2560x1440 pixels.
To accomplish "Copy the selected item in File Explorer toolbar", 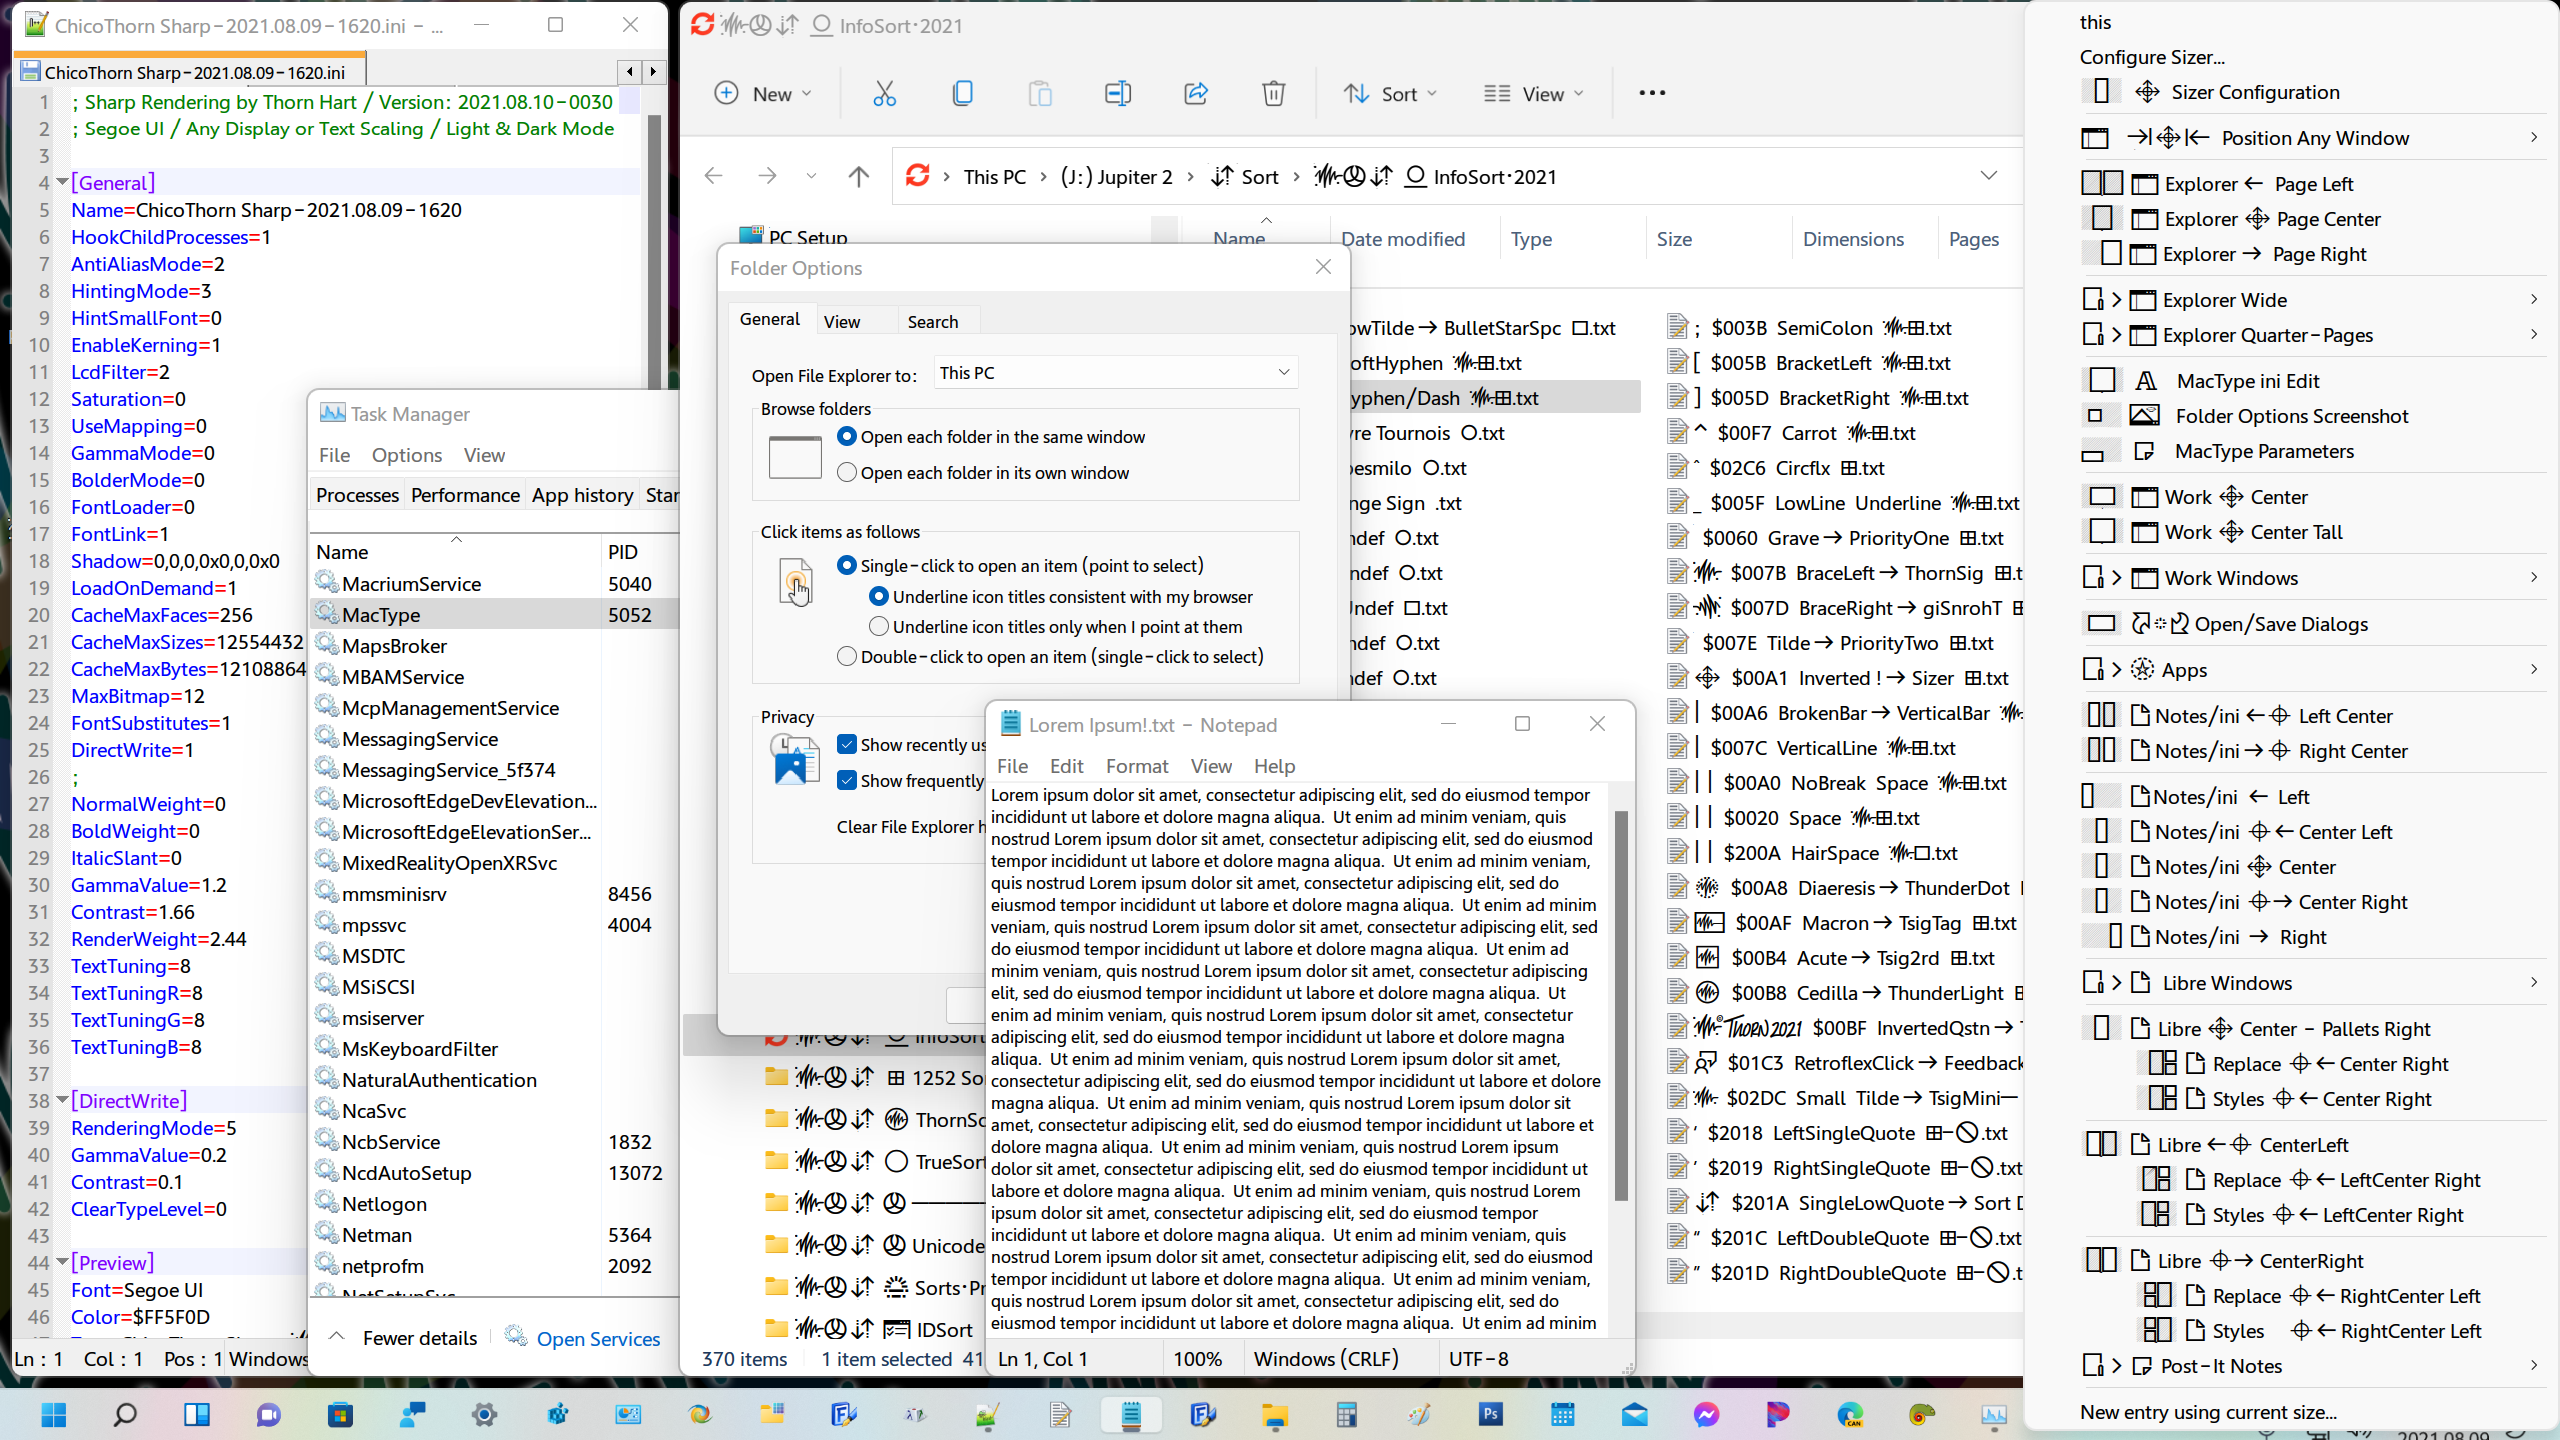I will [962, 93].
